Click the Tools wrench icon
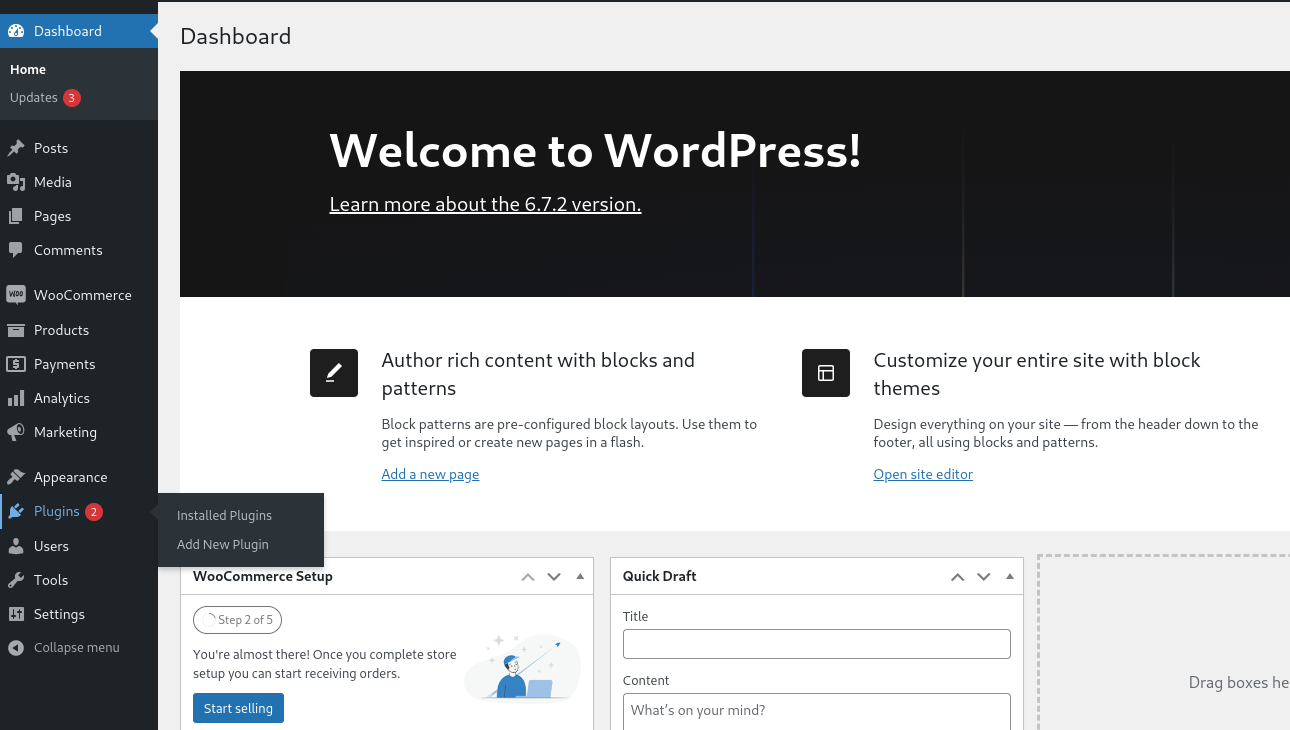This screenshot has height=730, width=1290. pyautogui.click(x=16, y=580)
